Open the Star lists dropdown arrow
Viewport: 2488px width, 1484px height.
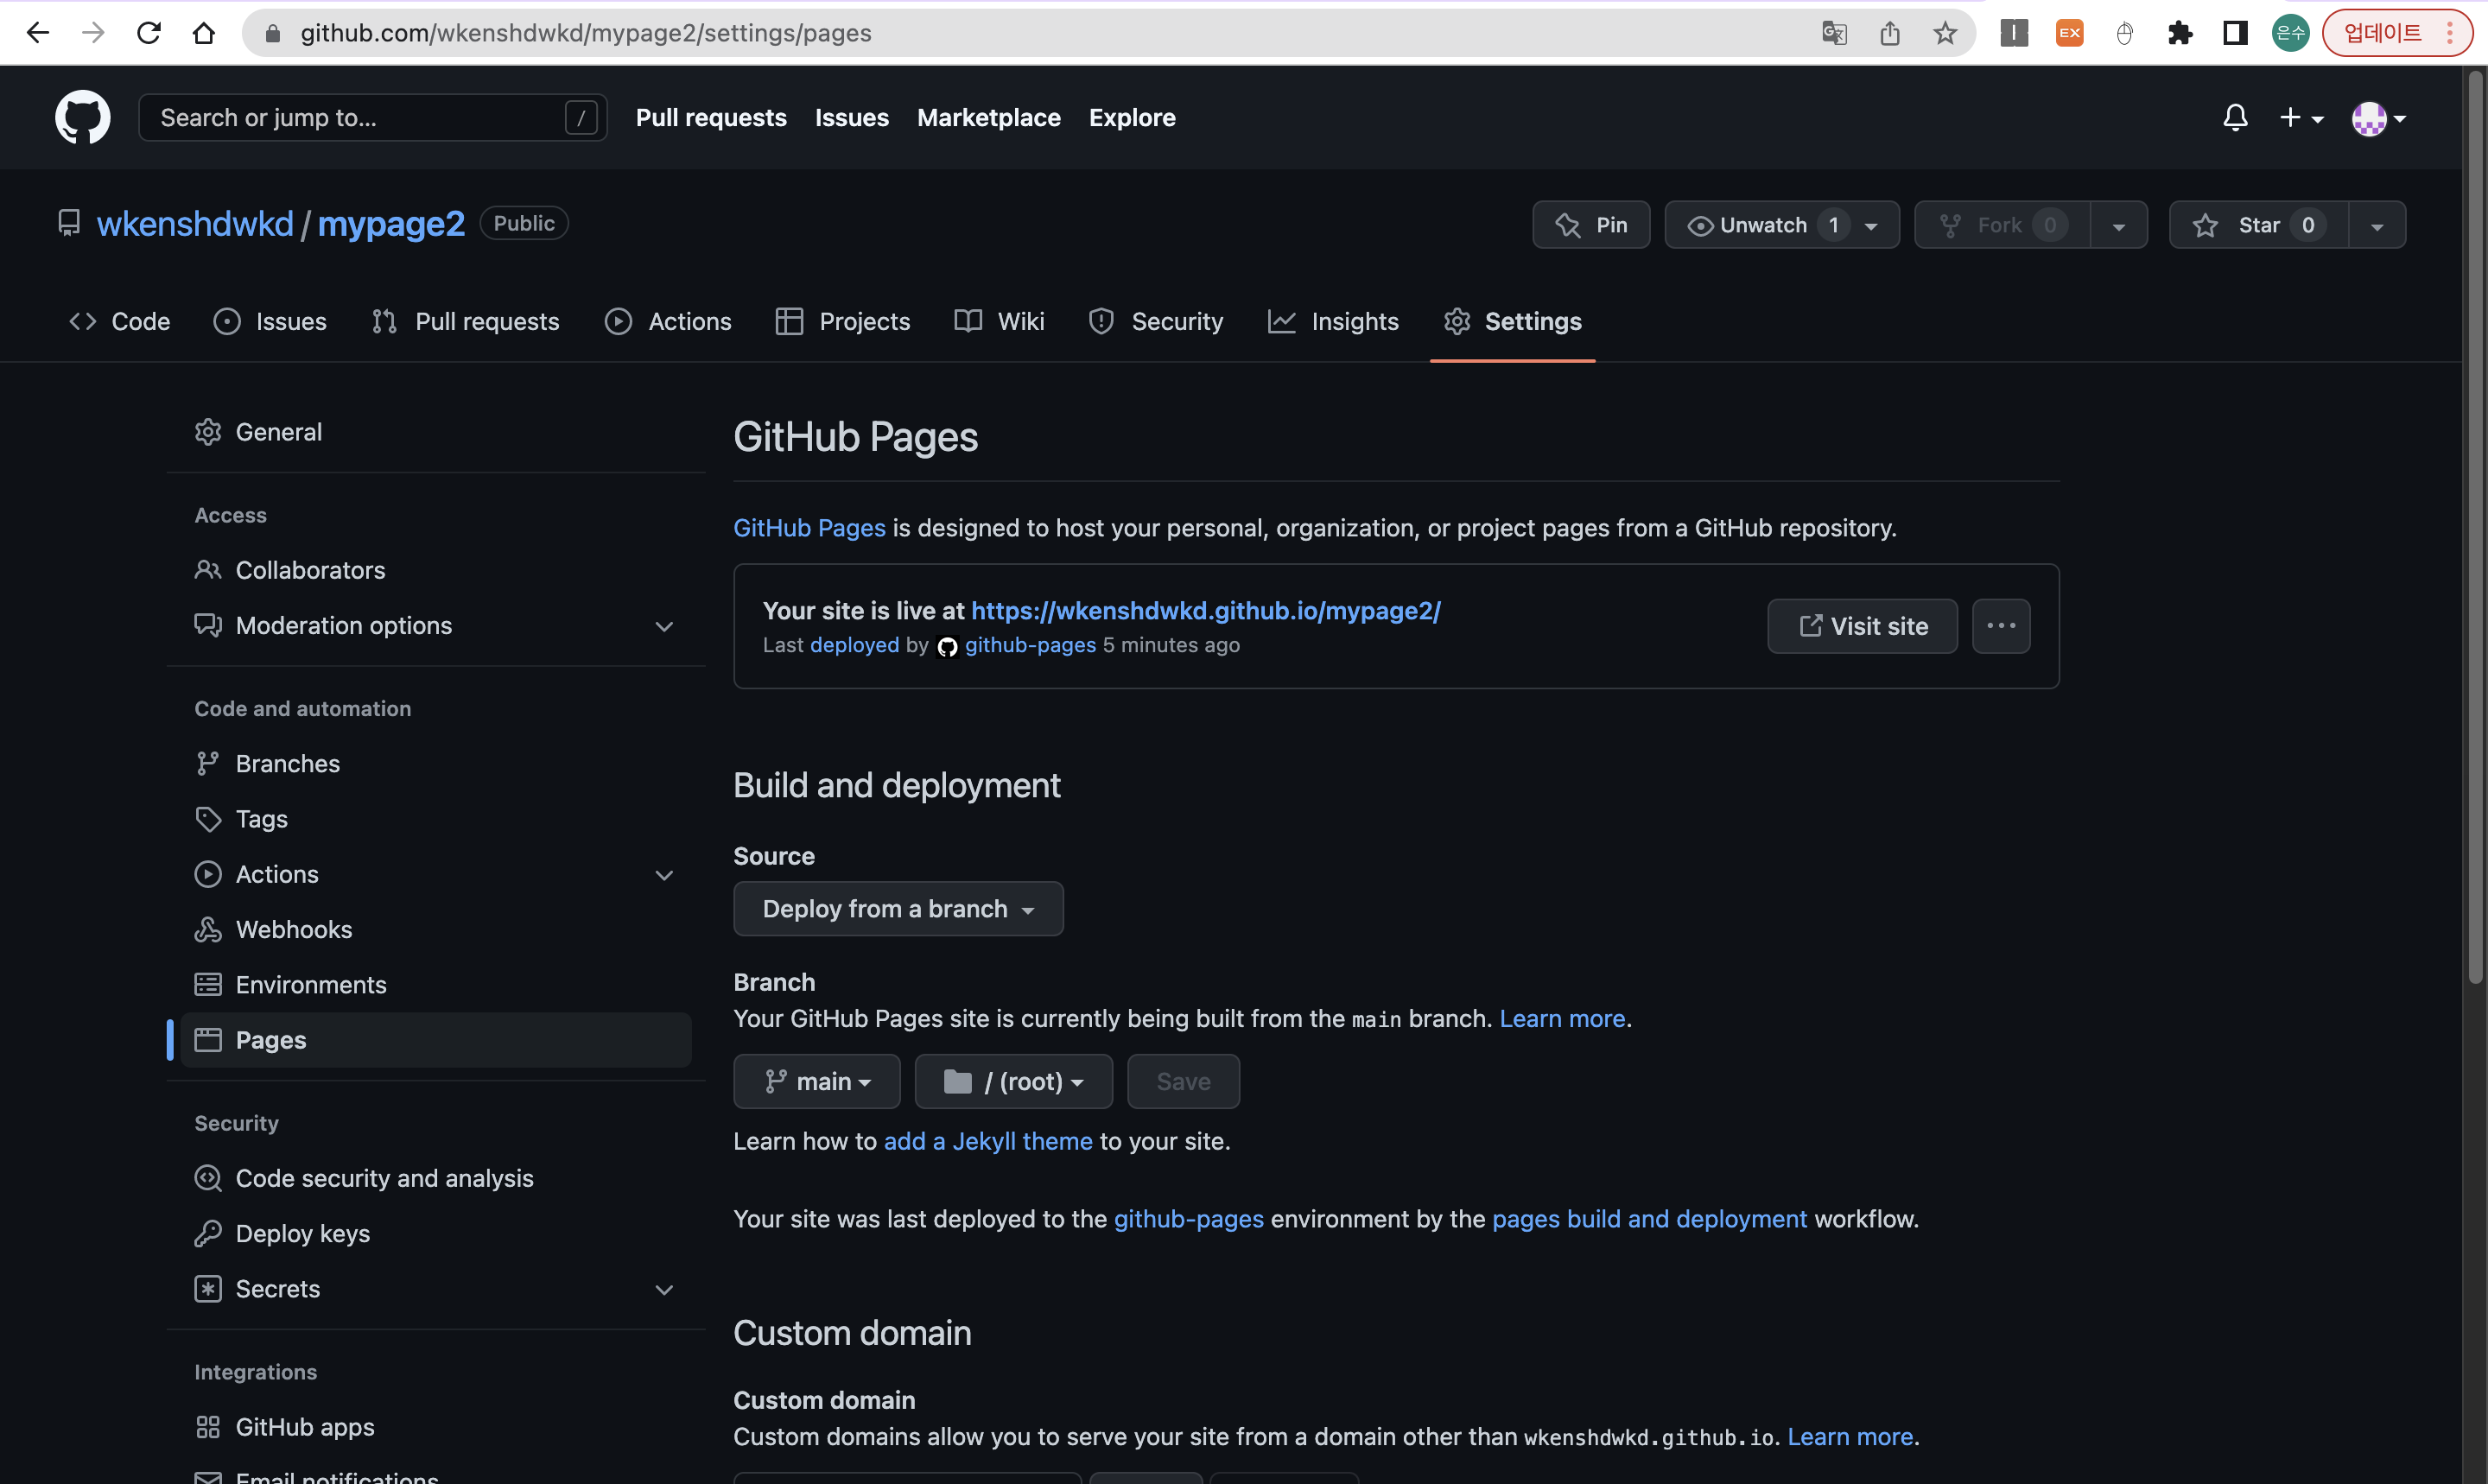coord(2377,225)
